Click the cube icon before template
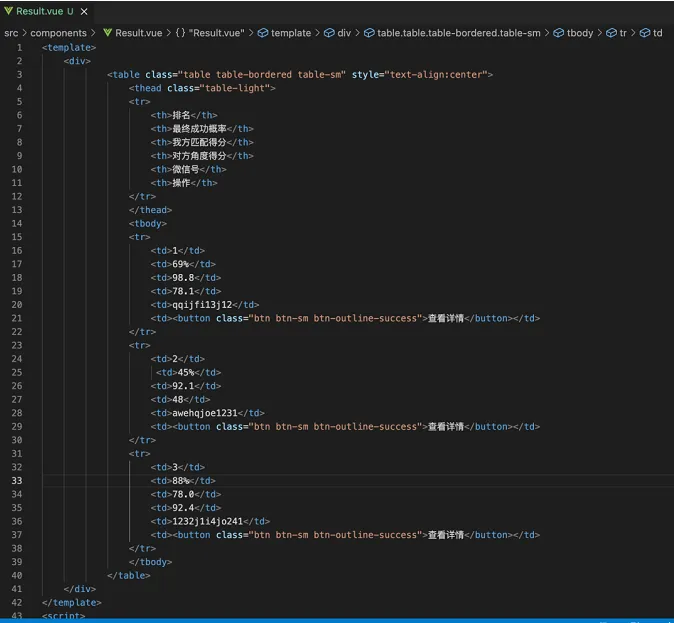 pos(263,33)
